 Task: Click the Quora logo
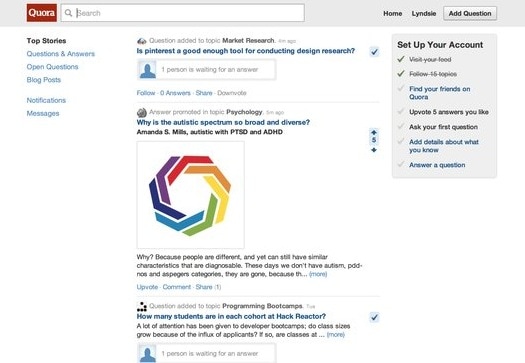pyautogui.click(x=42, y=13)
